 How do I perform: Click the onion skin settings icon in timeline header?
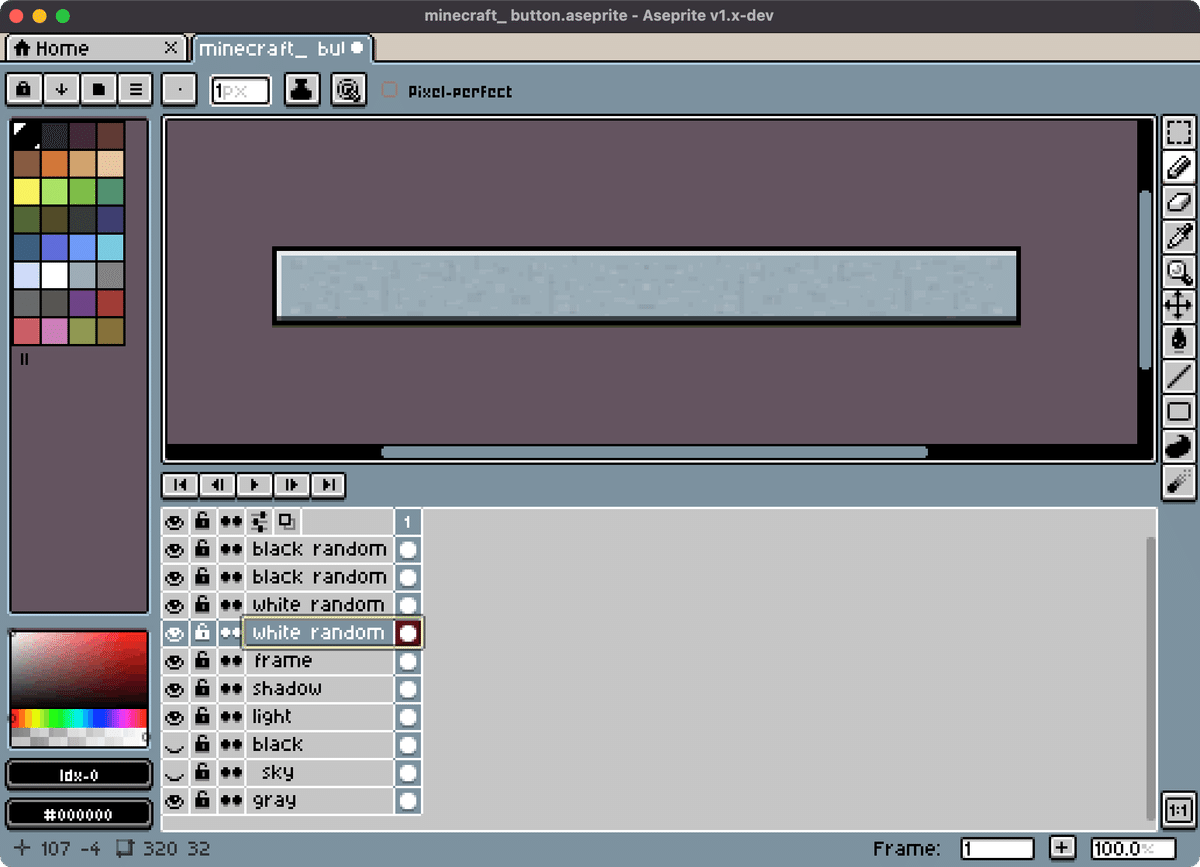point(261,521)
